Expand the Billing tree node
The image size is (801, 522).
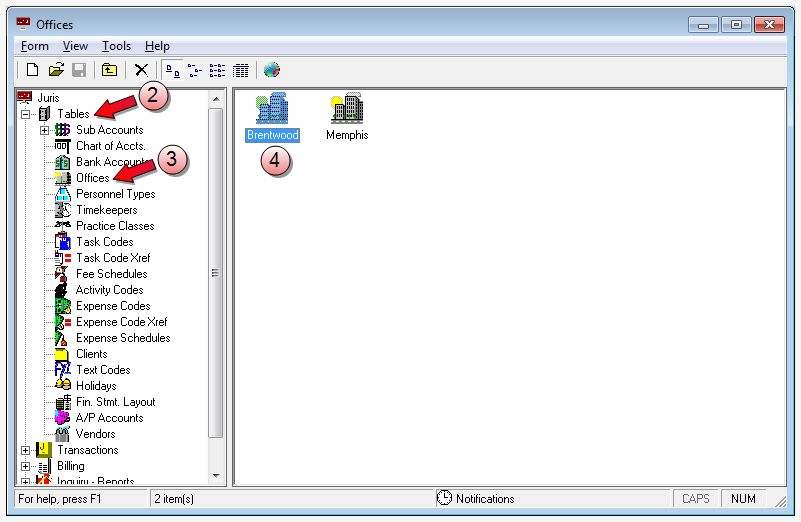(26, 466)
